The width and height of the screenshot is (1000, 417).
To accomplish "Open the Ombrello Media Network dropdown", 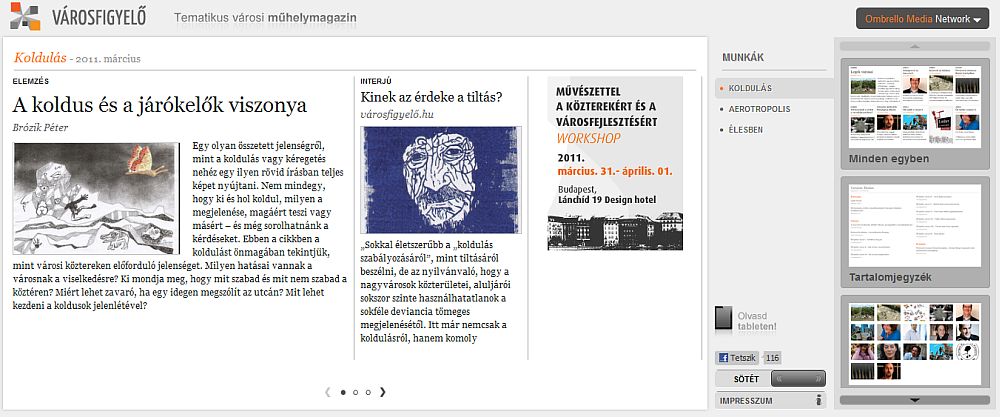I will coord(922,19).
